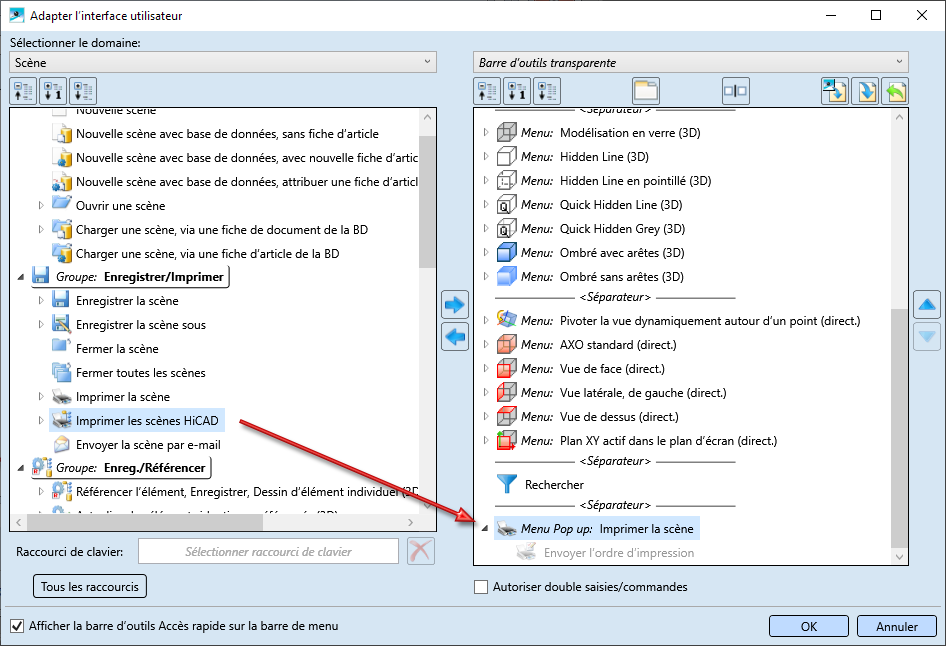
Task: Select Menu Pivoter la vue dynamiquement
Action: [x=691, y=321]
